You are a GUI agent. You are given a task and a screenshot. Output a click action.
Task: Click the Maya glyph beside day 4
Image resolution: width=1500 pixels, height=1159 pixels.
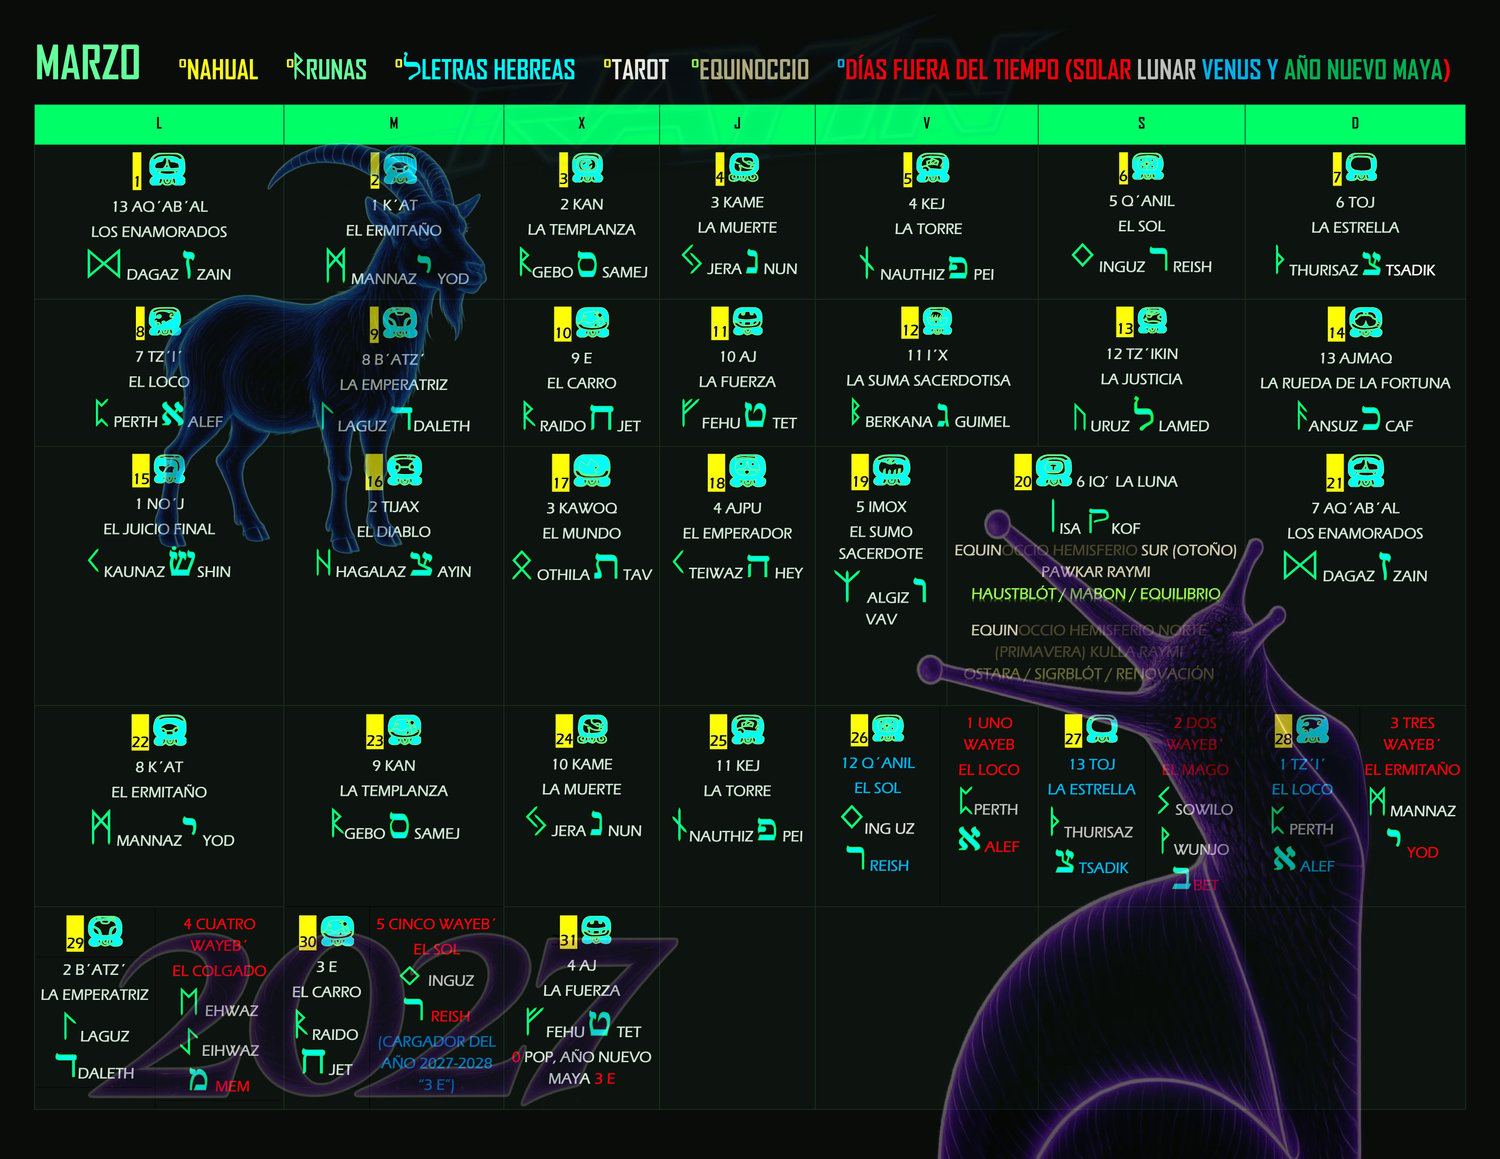(743, 167)
